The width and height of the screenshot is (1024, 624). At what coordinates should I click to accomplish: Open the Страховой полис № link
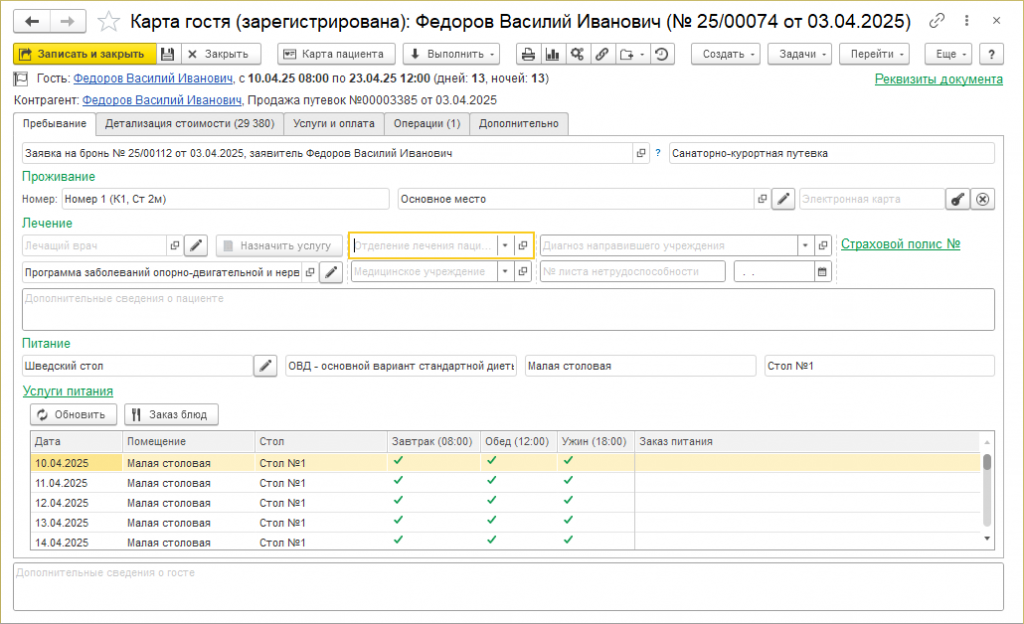[x=900, y=244]
